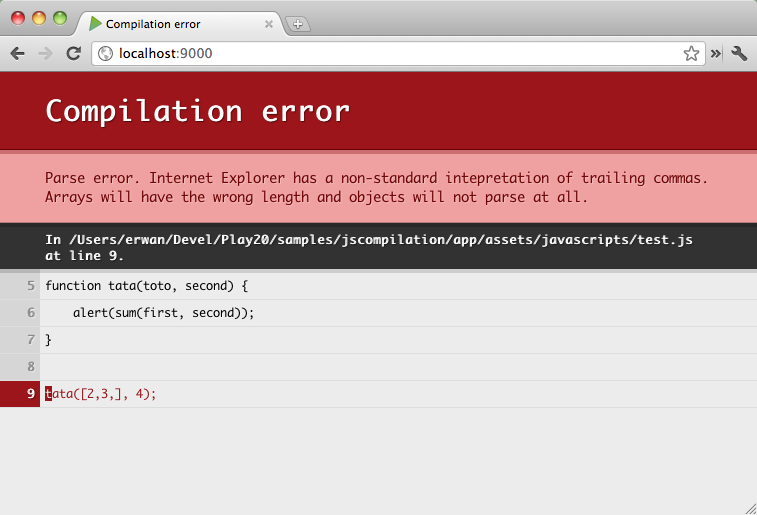The height and width of the screenshot is (515, 757).
Task: Bookmark this page with the star icon
Action: coord(691,54)
